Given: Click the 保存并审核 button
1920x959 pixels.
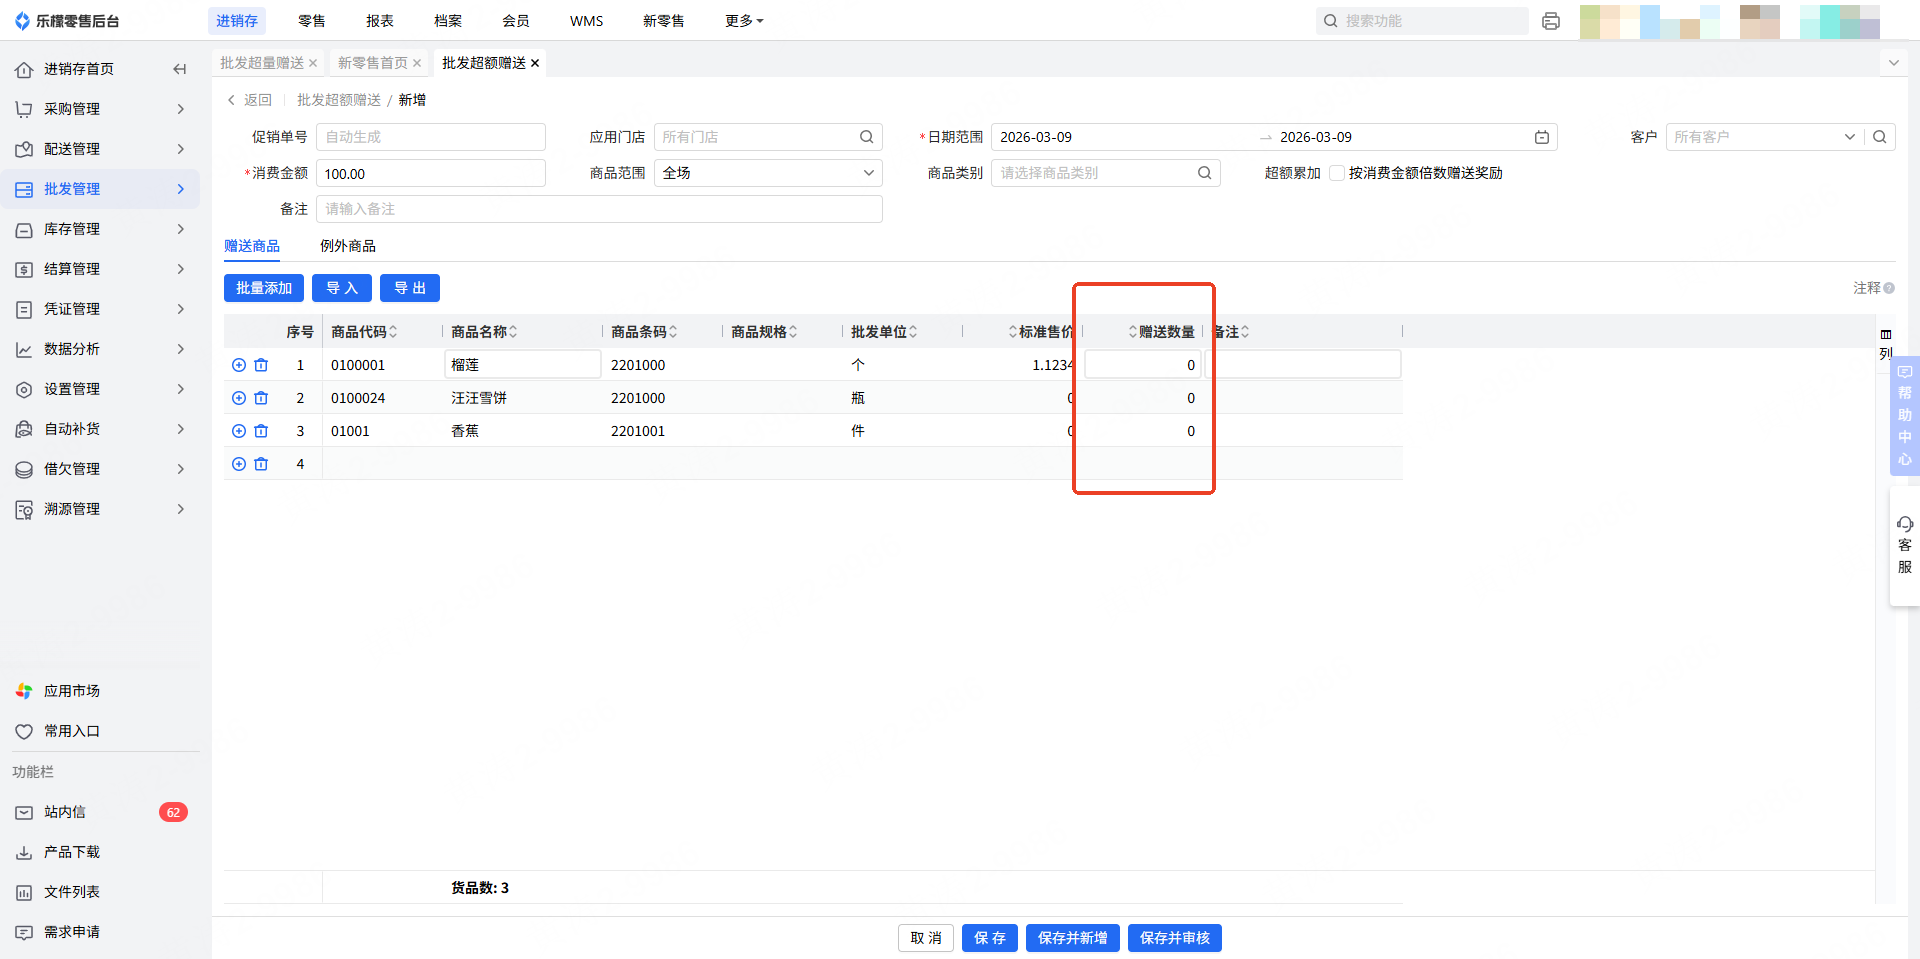Looking at the screenshot, I should pyautogui.click(x=1175, y=938).
